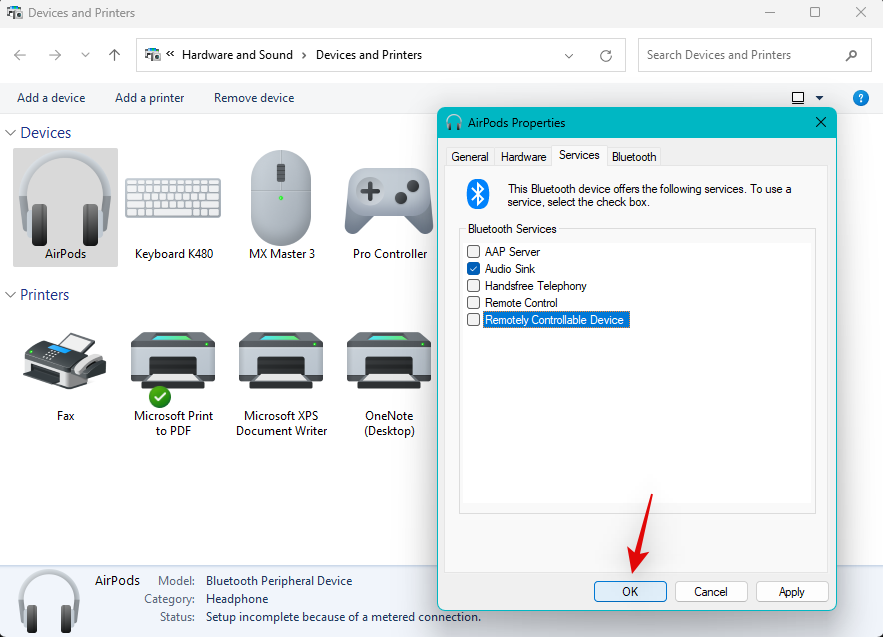Expand the address bar history dropdown
The height and width of the screenshot is (637, 883).
(569, 56)
